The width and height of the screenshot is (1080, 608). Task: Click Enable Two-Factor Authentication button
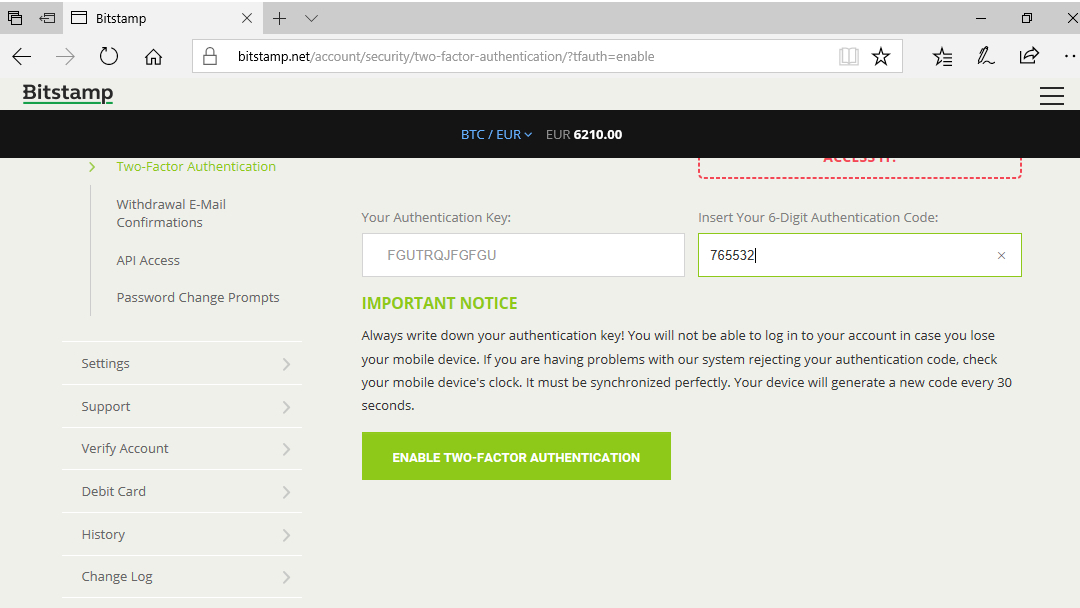tap(516, 457)
